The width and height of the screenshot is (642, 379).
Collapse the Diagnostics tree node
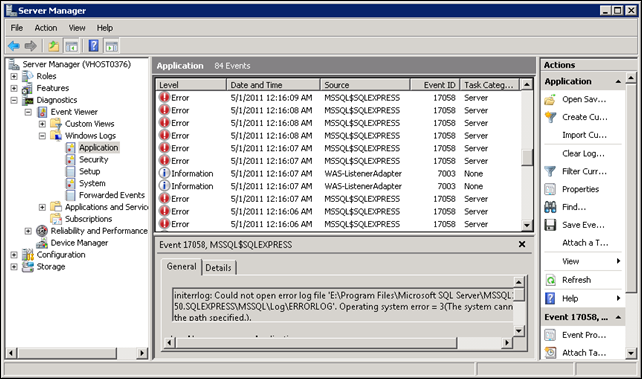point(14,100)
